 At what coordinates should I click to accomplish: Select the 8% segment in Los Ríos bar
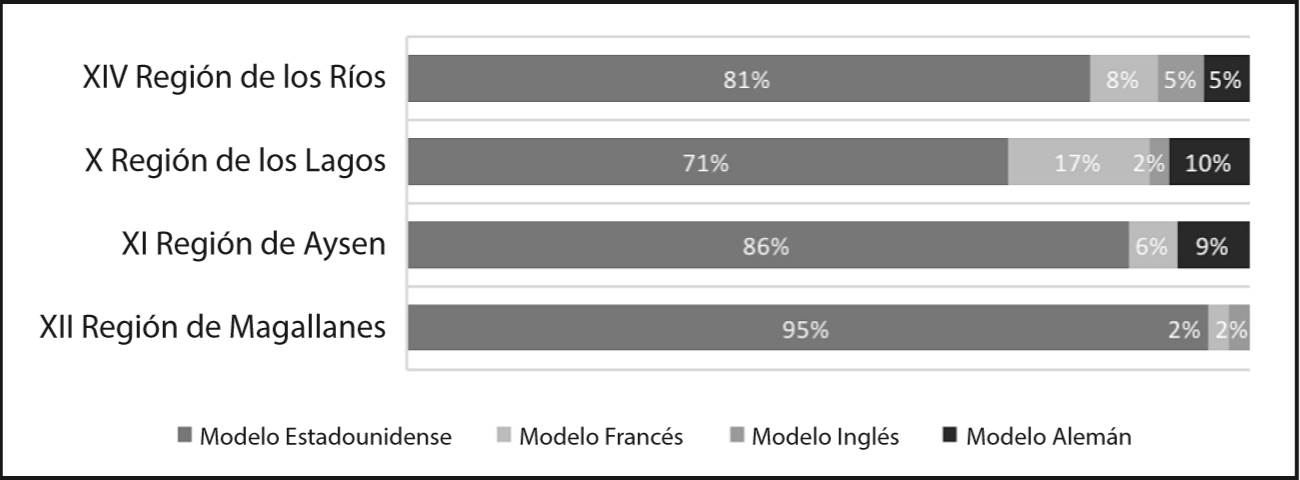click(x=1123, y=79)
